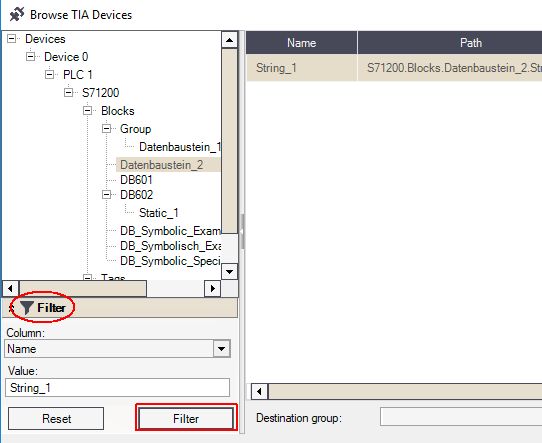Click the results table scroll left arrow
Image resolution: width=542 pixels, height=443 pixels.
pos(259,392)
